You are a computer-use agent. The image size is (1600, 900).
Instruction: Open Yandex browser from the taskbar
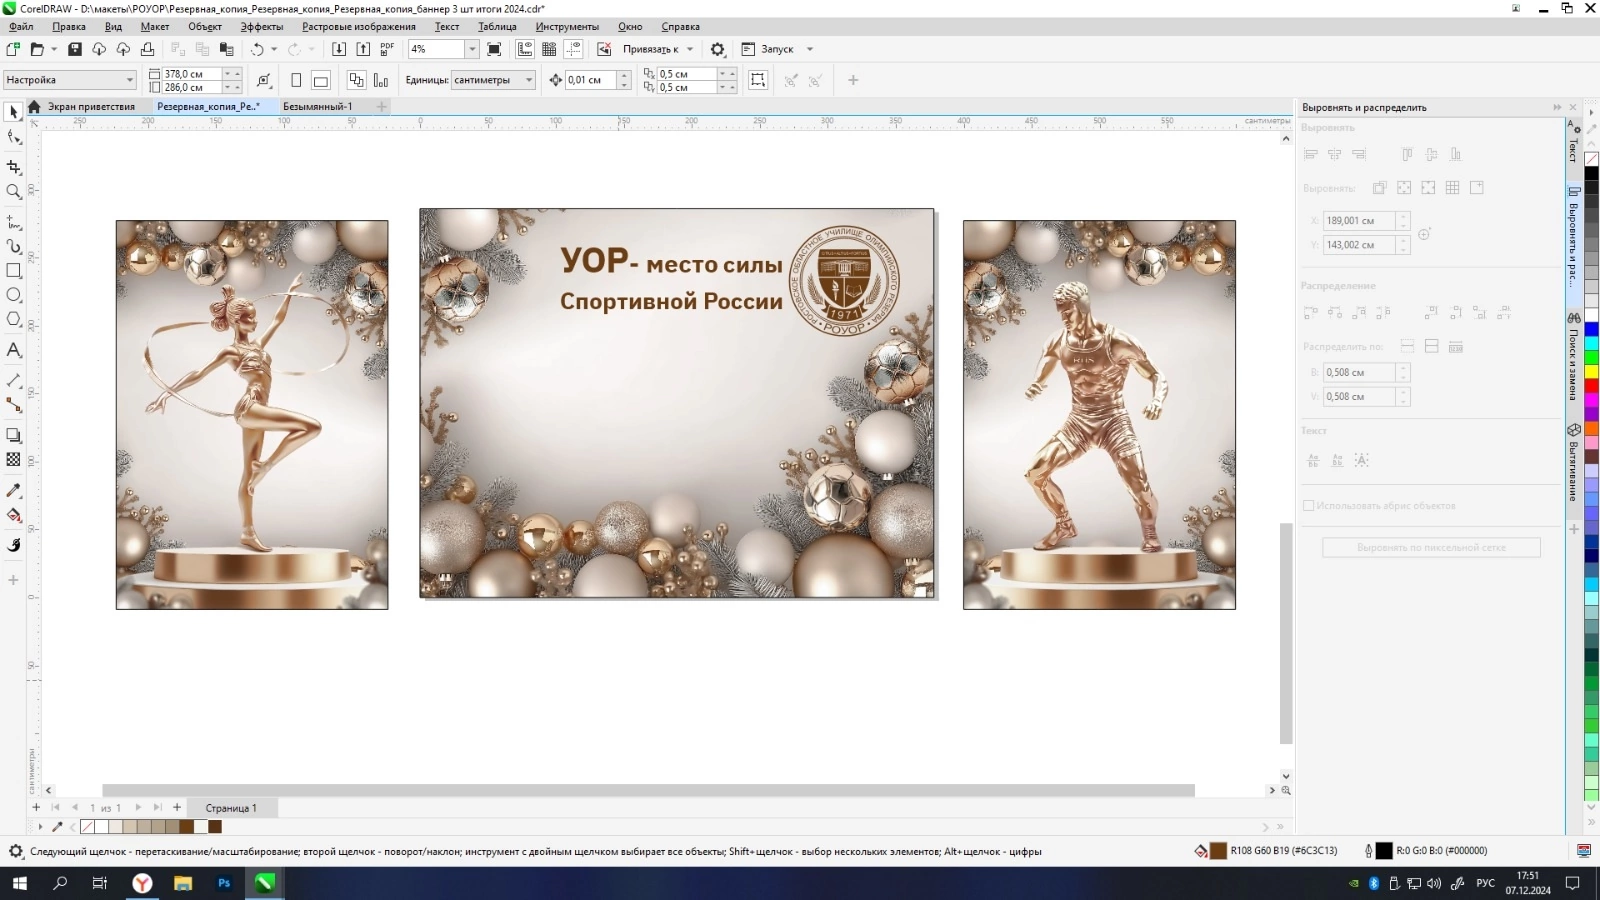pos(143,883)
